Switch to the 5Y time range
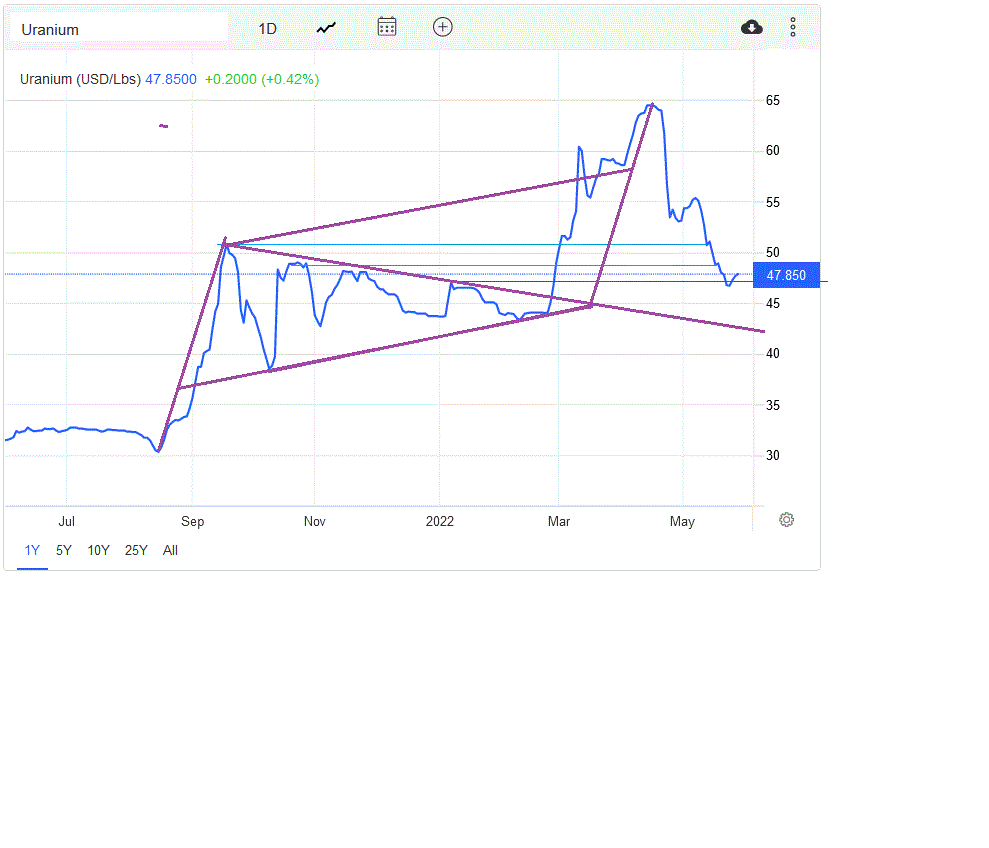Viewport: 989px width, 848px height. coord(64,550)
